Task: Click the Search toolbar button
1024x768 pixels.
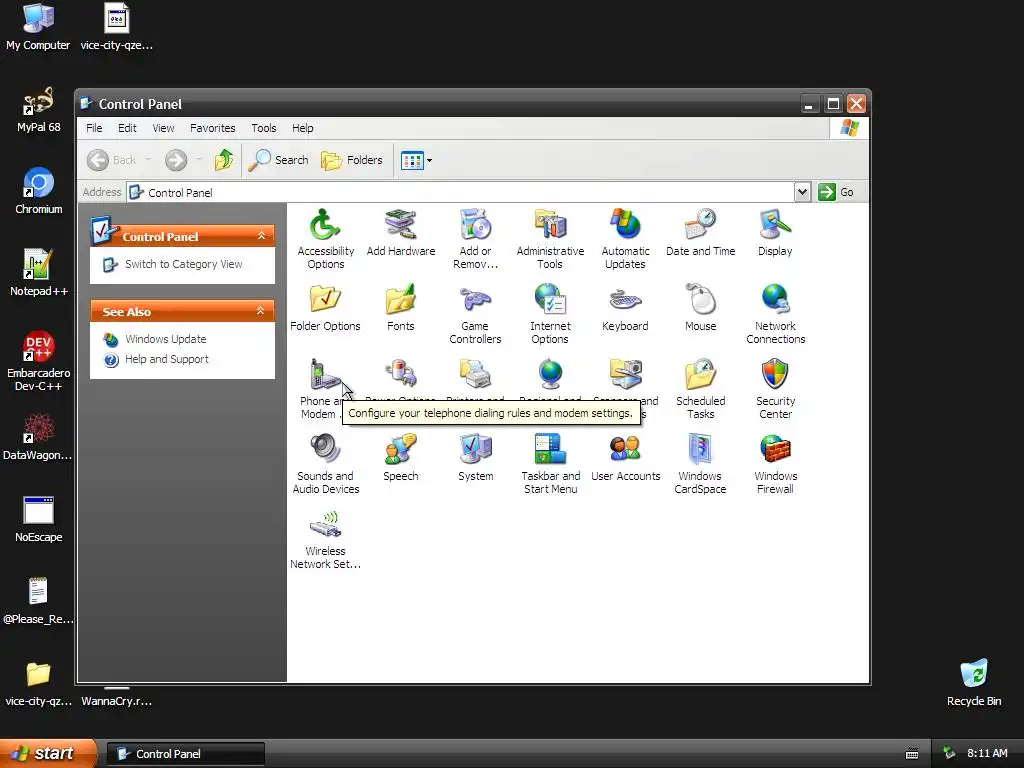Action: tap(279, 160)
